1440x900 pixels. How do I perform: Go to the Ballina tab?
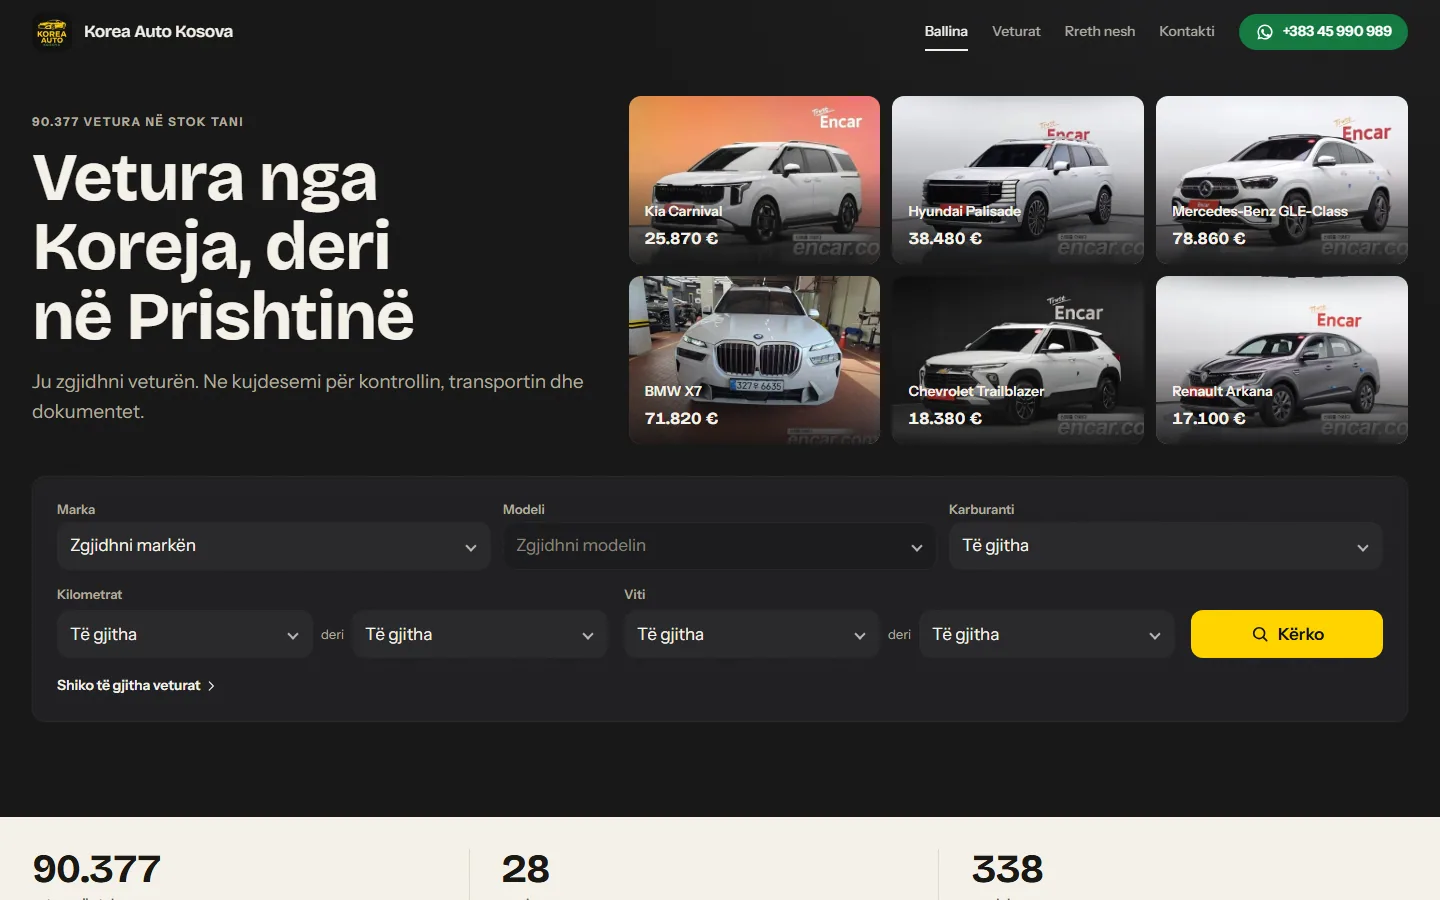tap(946, 32)
